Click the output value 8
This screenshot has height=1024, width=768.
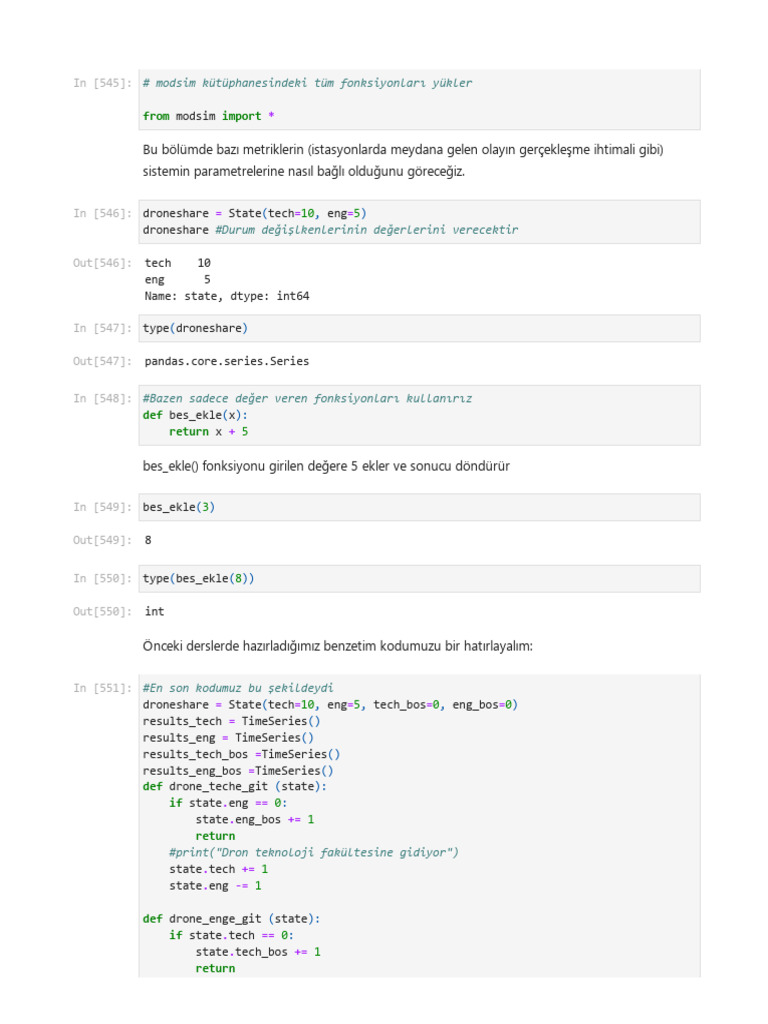pyautogui.click(x=148, y=540)
